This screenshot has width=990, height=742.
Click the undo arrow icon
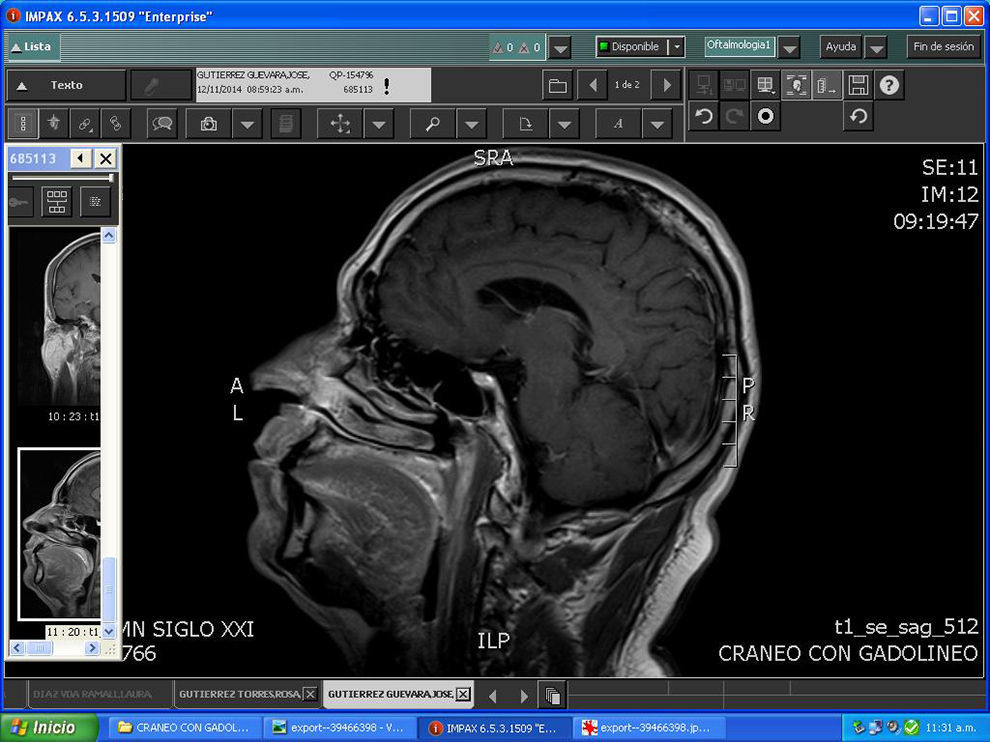pyautogui.click(x=704, y=116)
